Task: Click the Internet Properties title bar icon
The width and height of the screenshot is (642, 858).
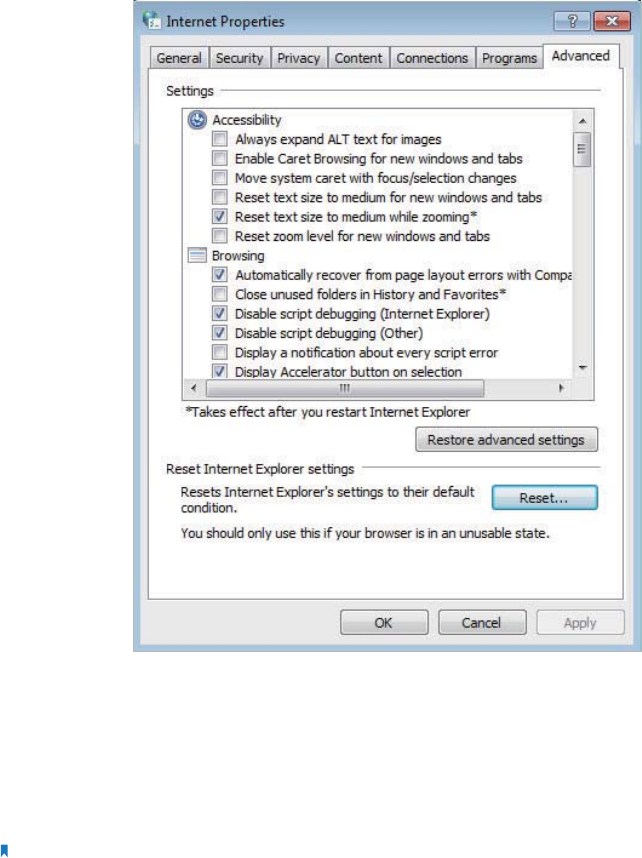Action: [152, 21]
